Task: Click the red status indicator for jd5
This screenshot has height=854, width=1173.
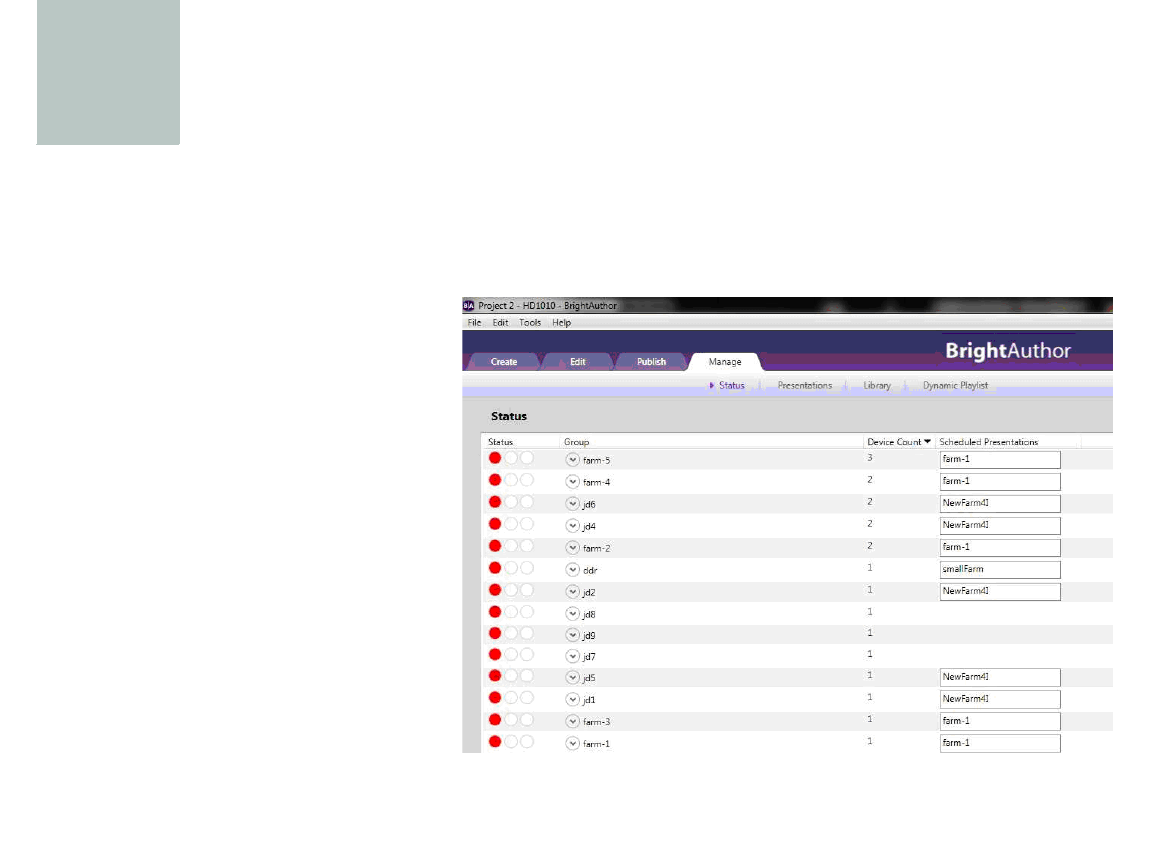Action: (495, 675)
